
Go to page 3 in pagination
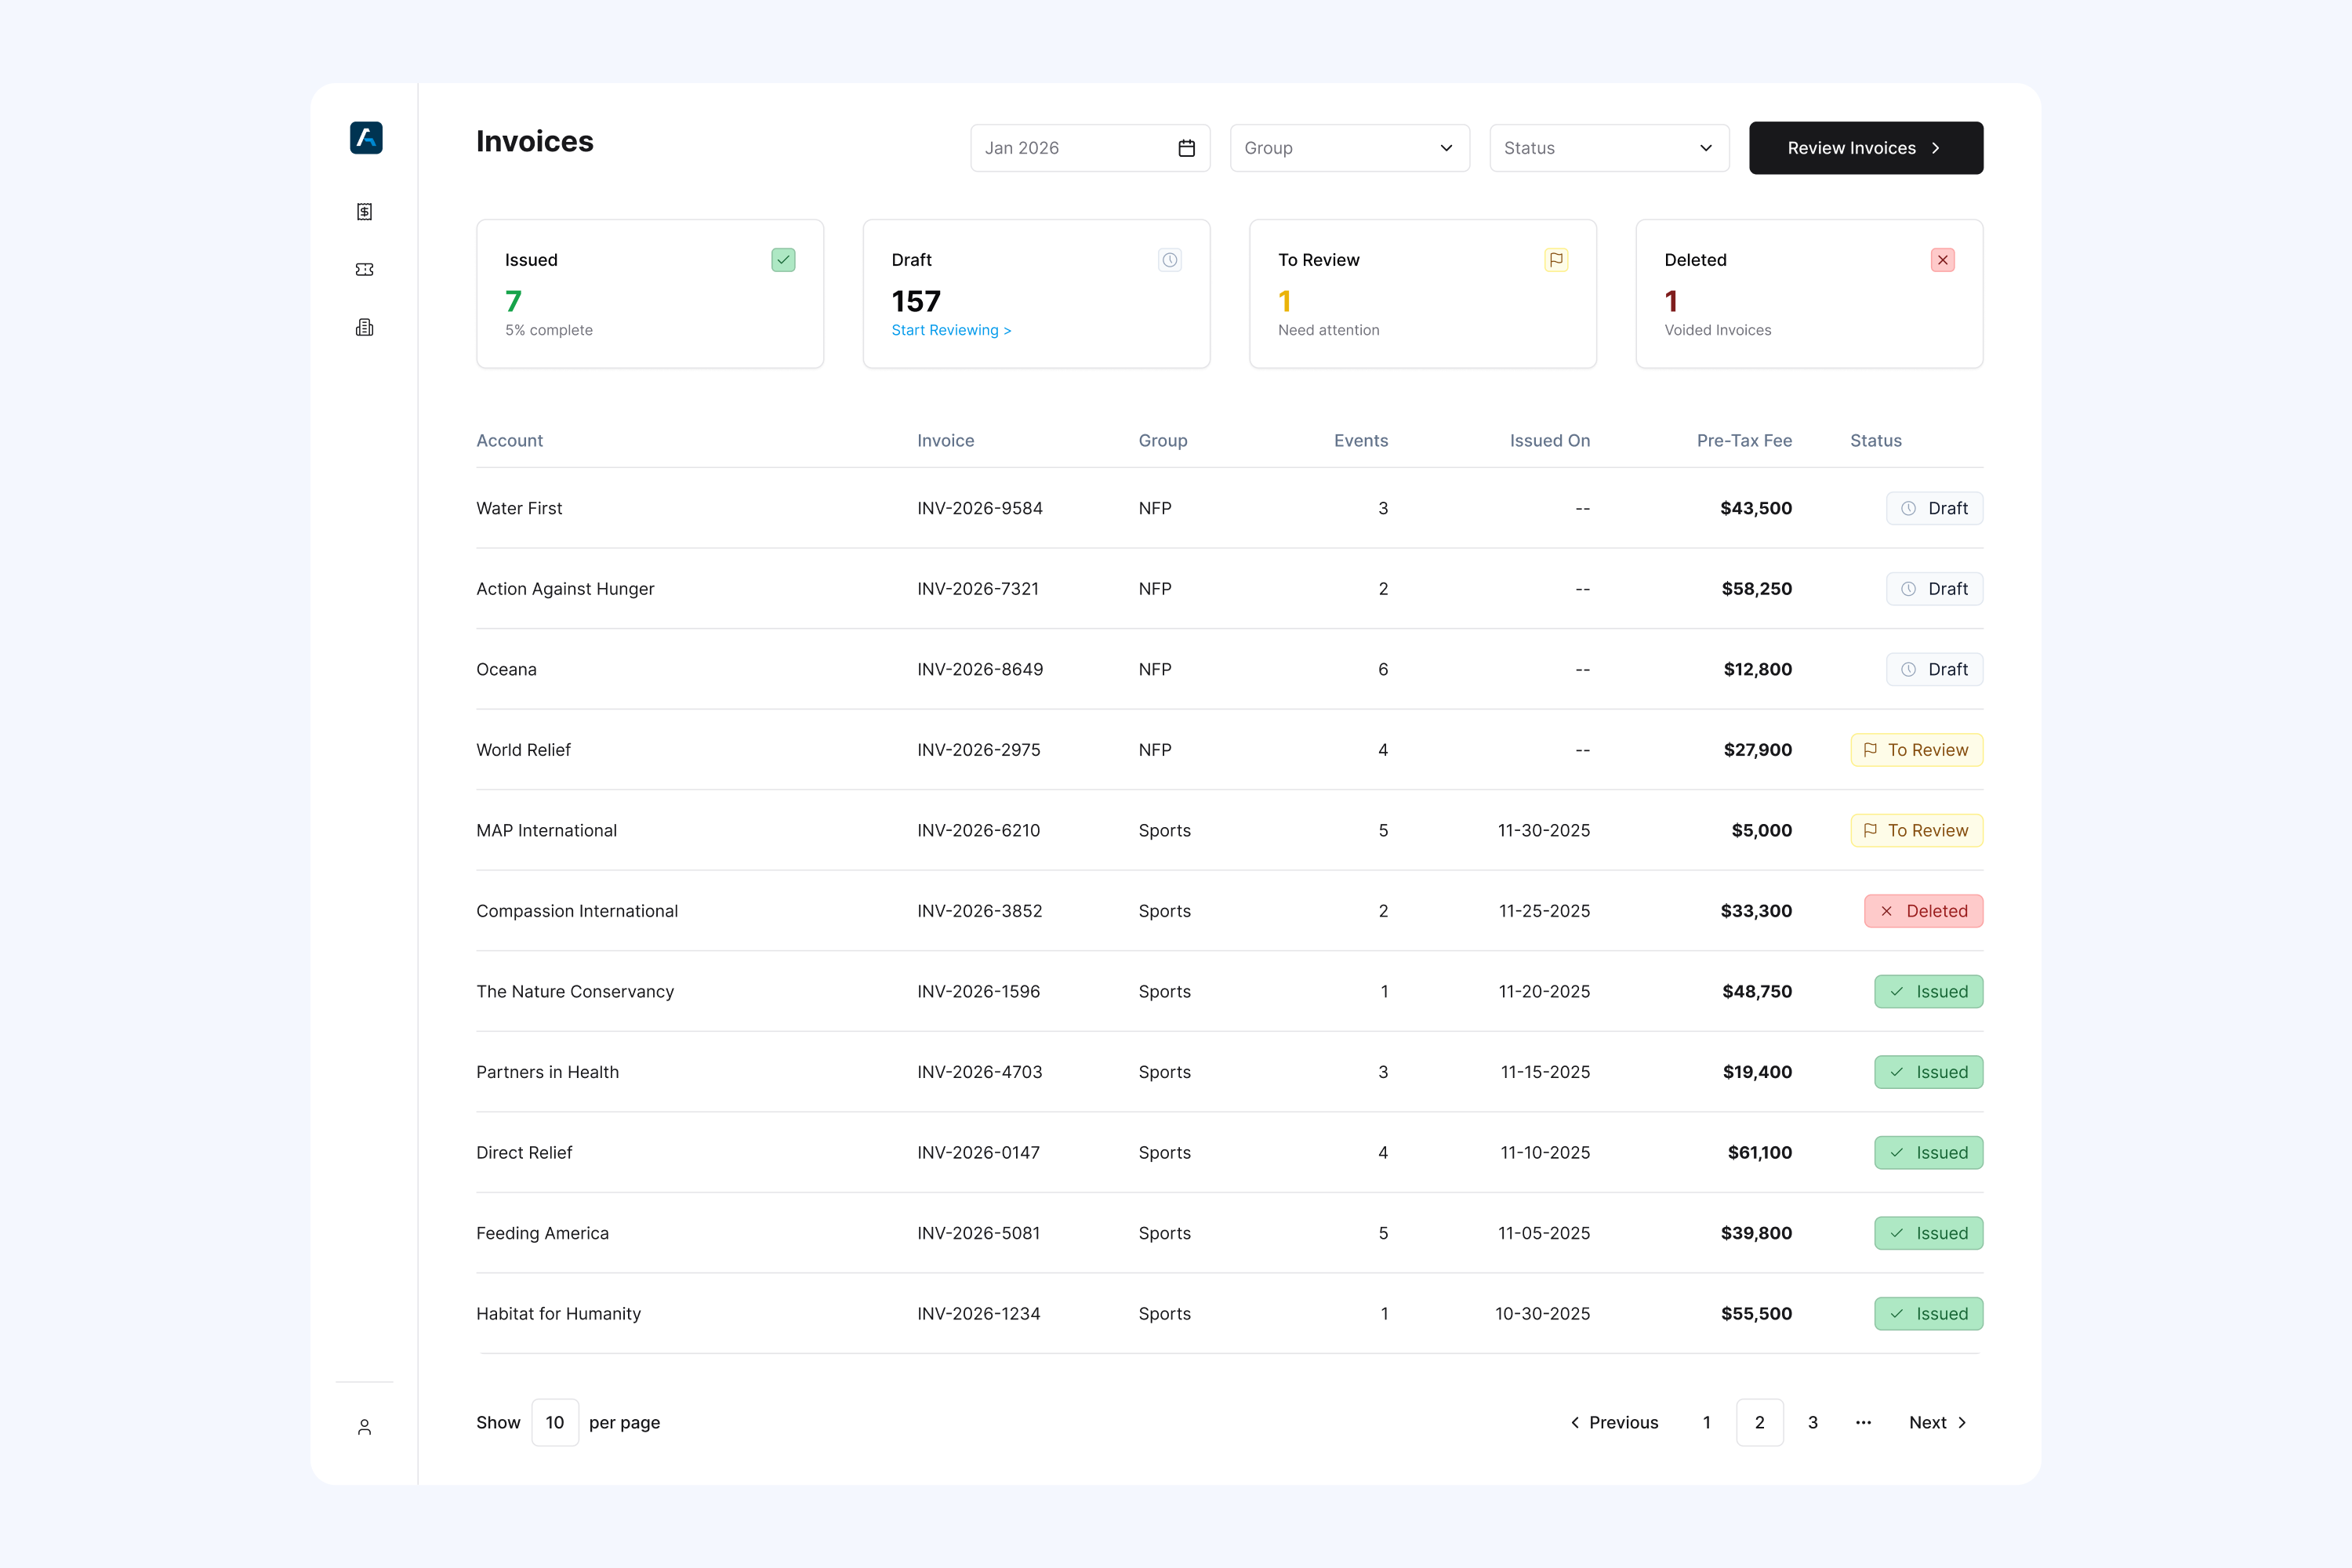pyautogui.click(x=1812, y=1422)
